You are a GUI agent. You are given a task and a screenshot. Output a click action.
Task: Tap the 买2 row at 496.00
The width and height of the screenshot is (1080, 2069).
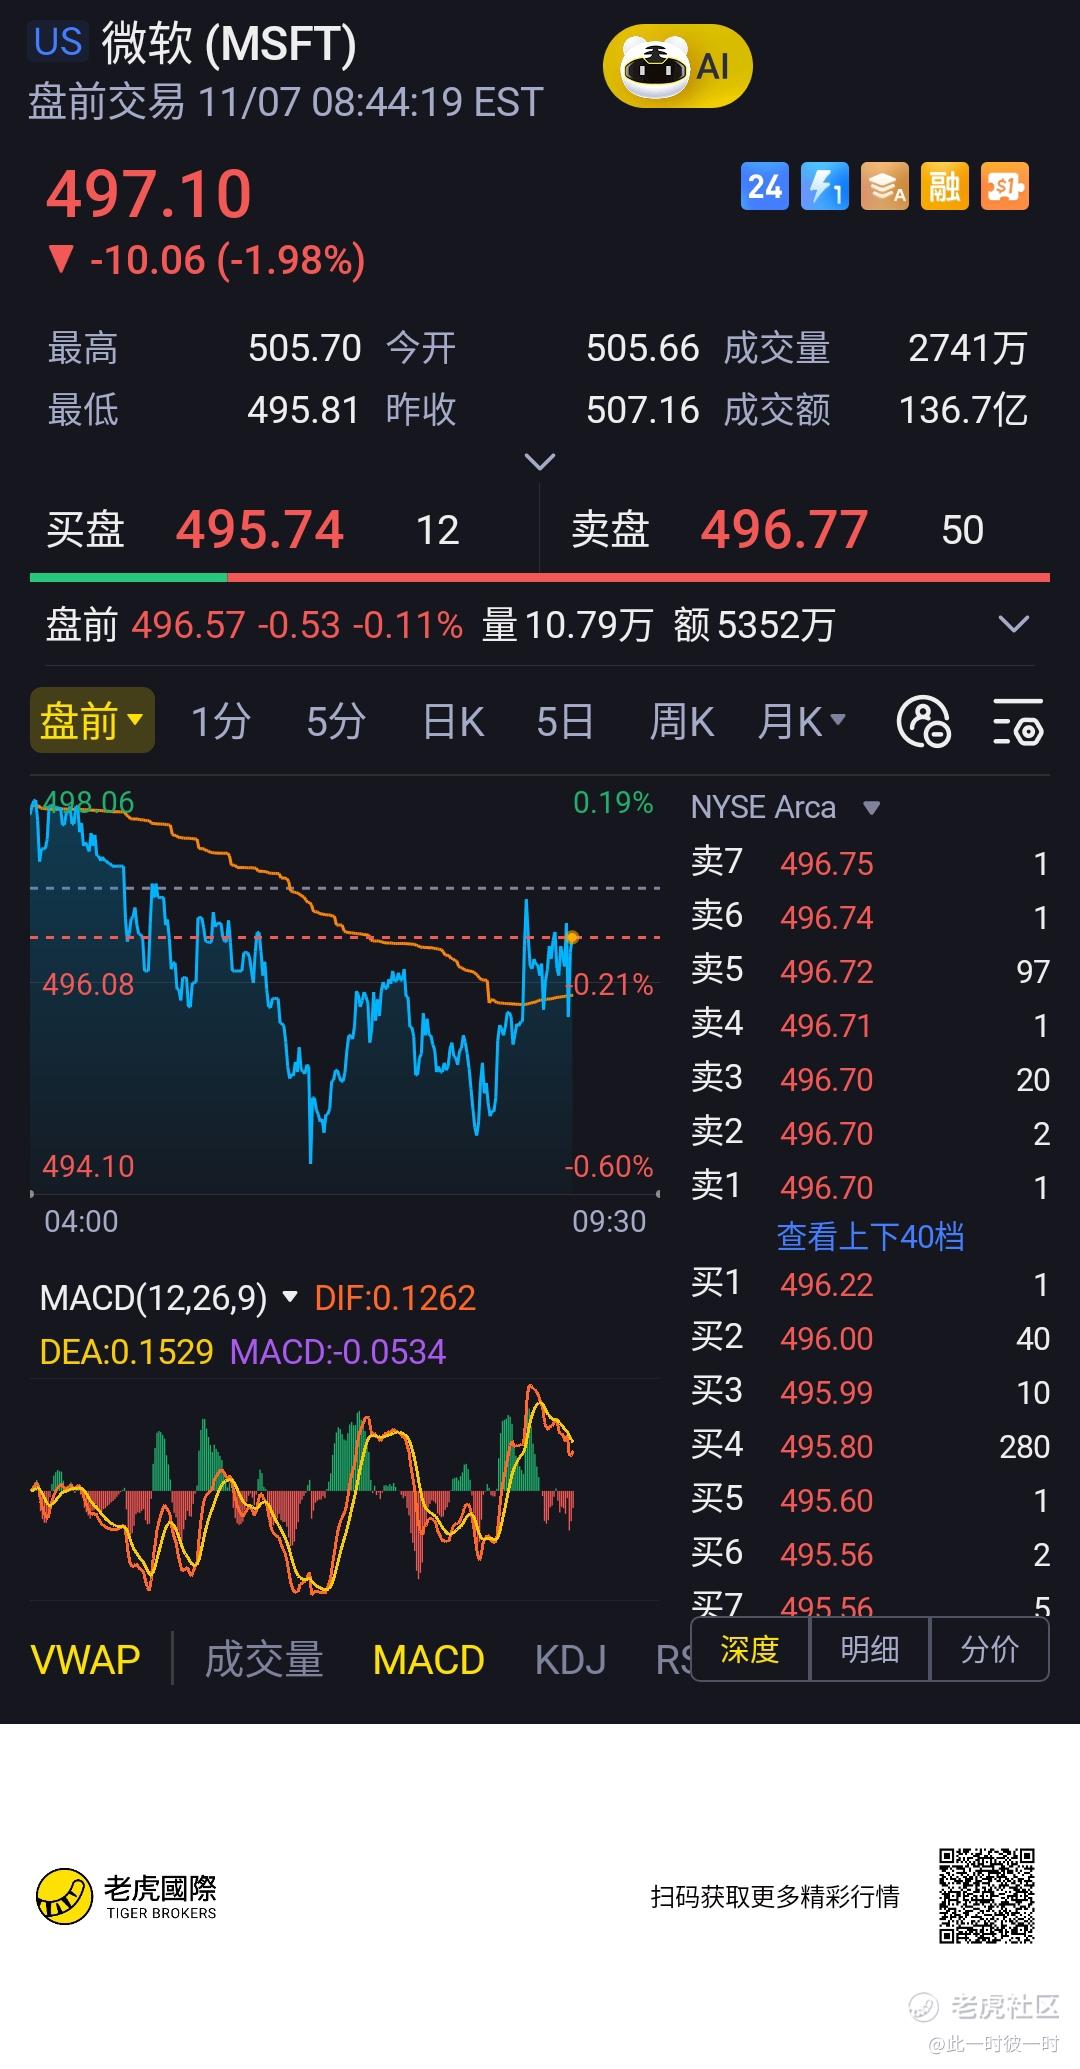870,1338
